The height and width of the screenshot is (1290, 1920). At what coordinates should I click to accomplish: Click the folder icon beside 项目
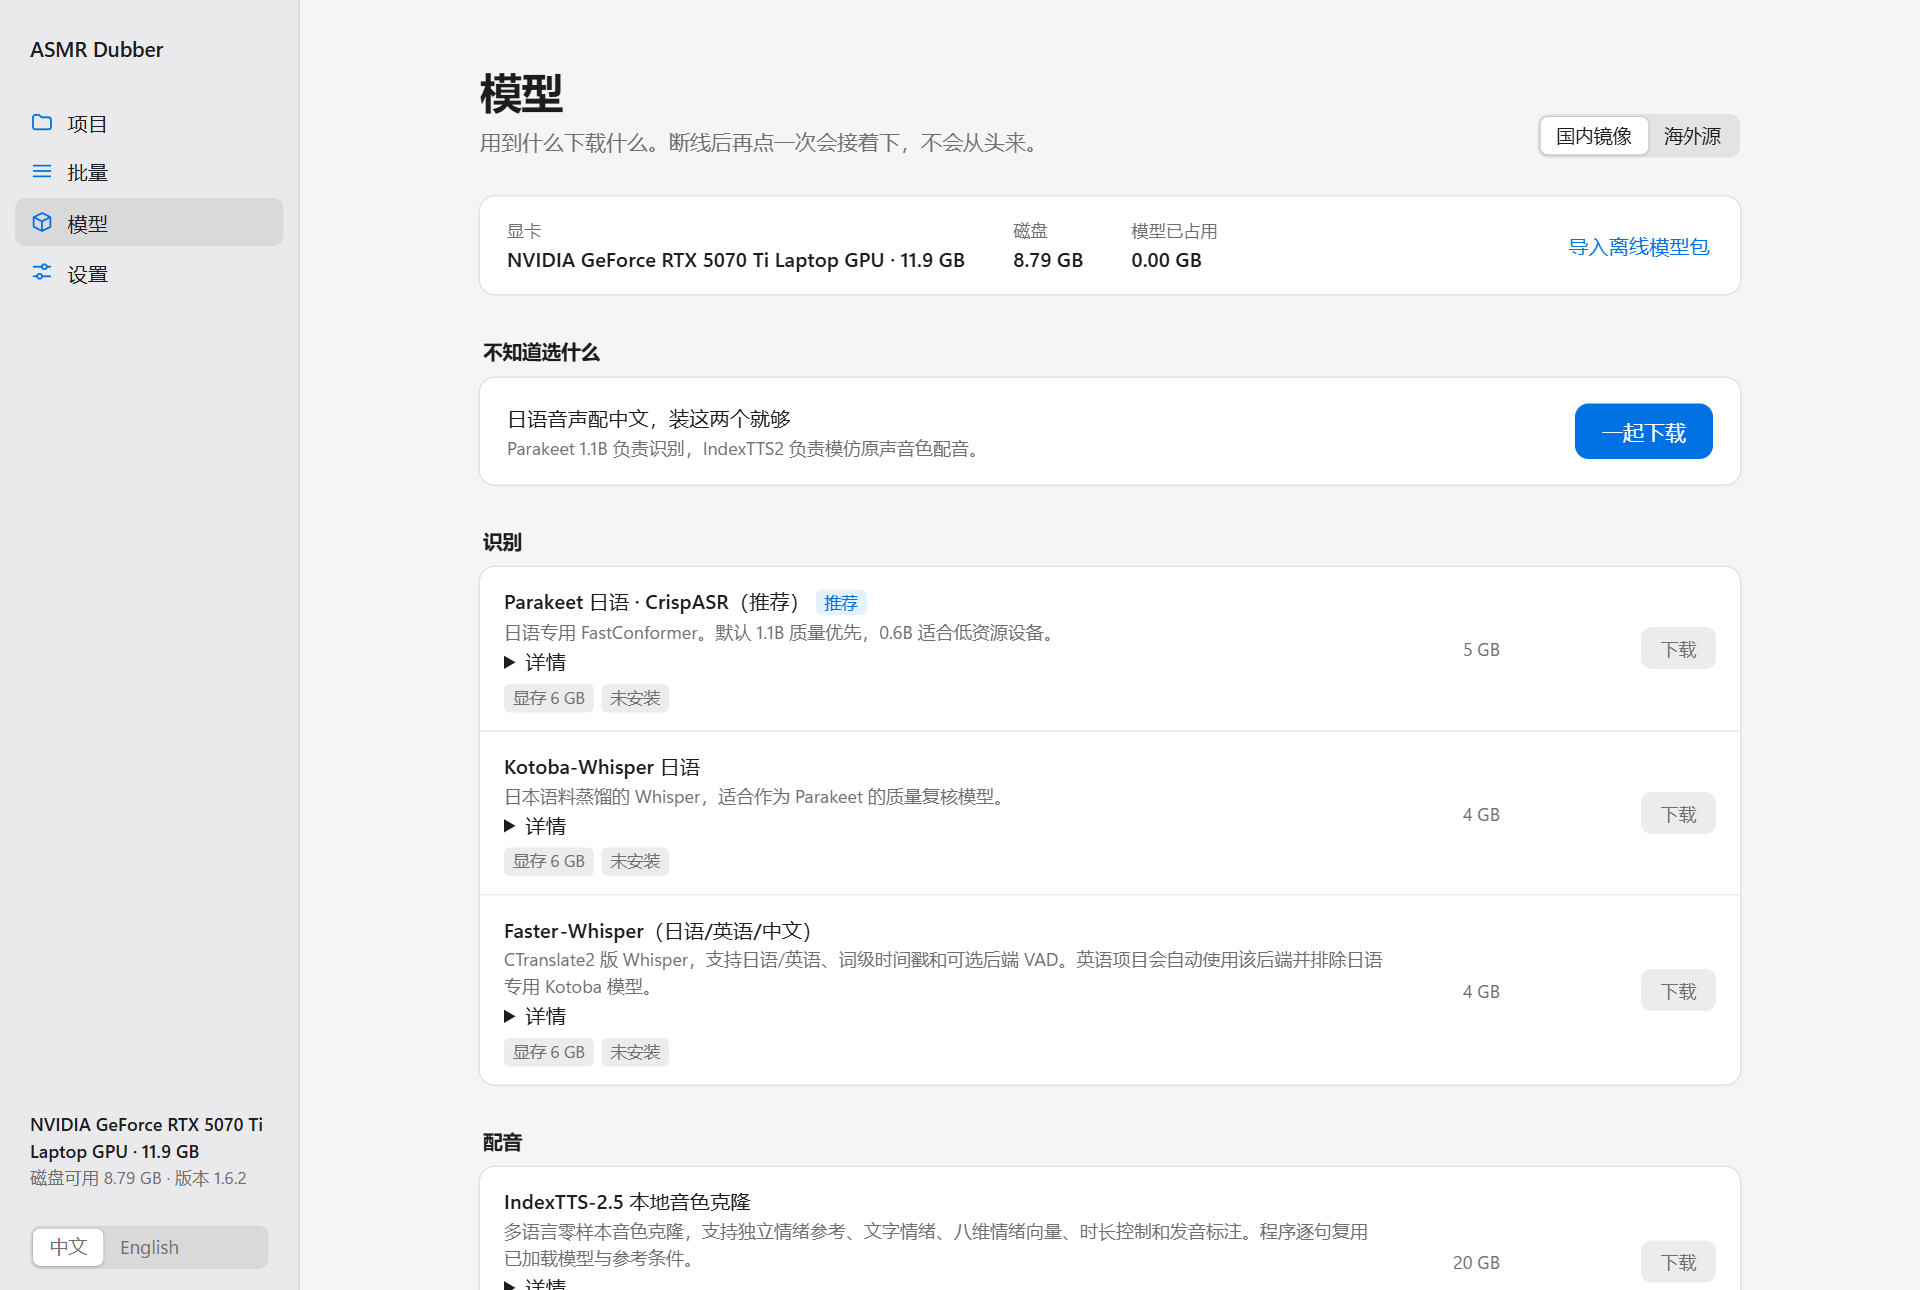click(42, 123)
